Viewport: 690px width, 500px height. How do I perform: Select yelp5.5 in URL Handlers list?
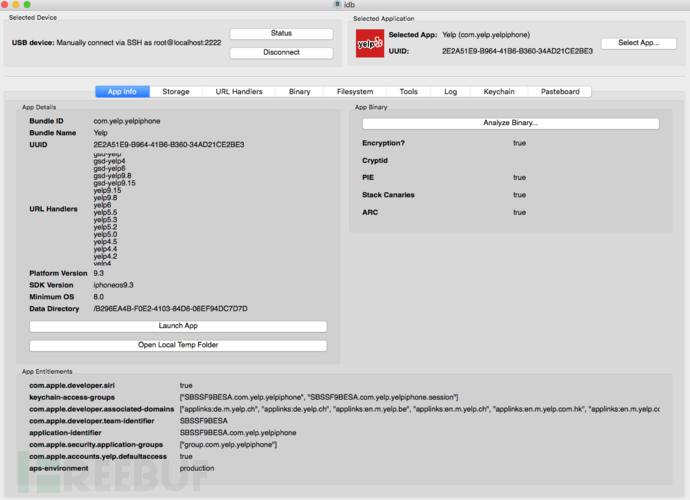[x=105, y=213]
